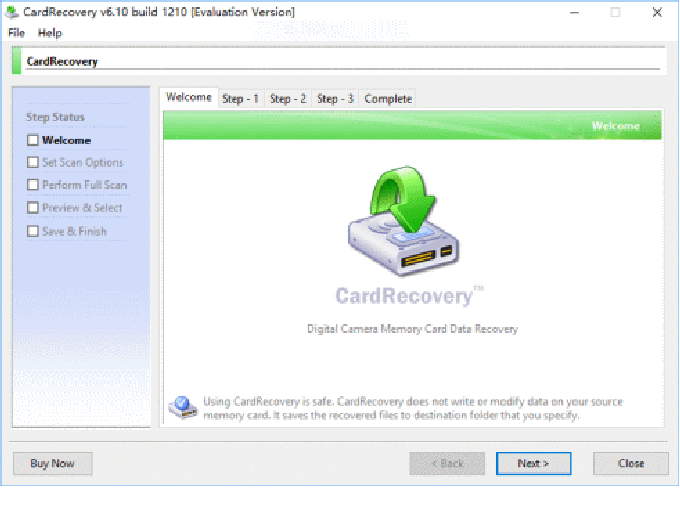The height and width of the screenshot is (519, 680).
Task: Click the CardRecovery header title text
Action: pos(62,62)
